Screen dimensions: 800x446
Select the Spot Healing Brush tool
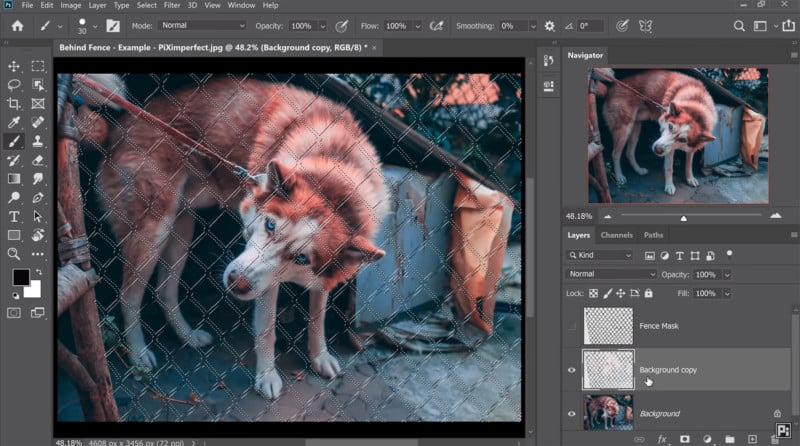pos(38,122)
